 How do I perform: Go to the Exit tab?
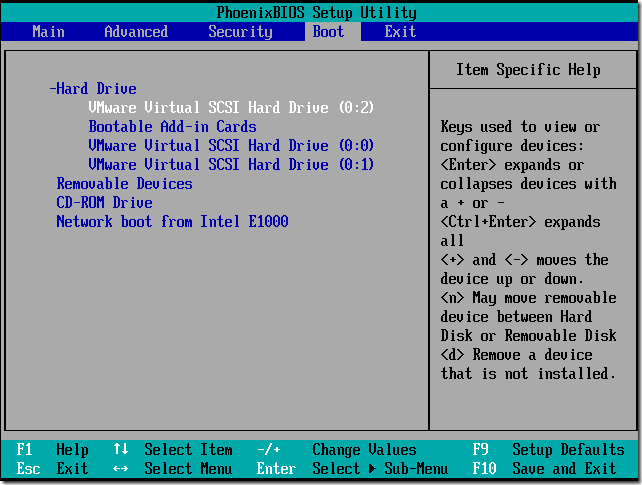tap(400, 32)
